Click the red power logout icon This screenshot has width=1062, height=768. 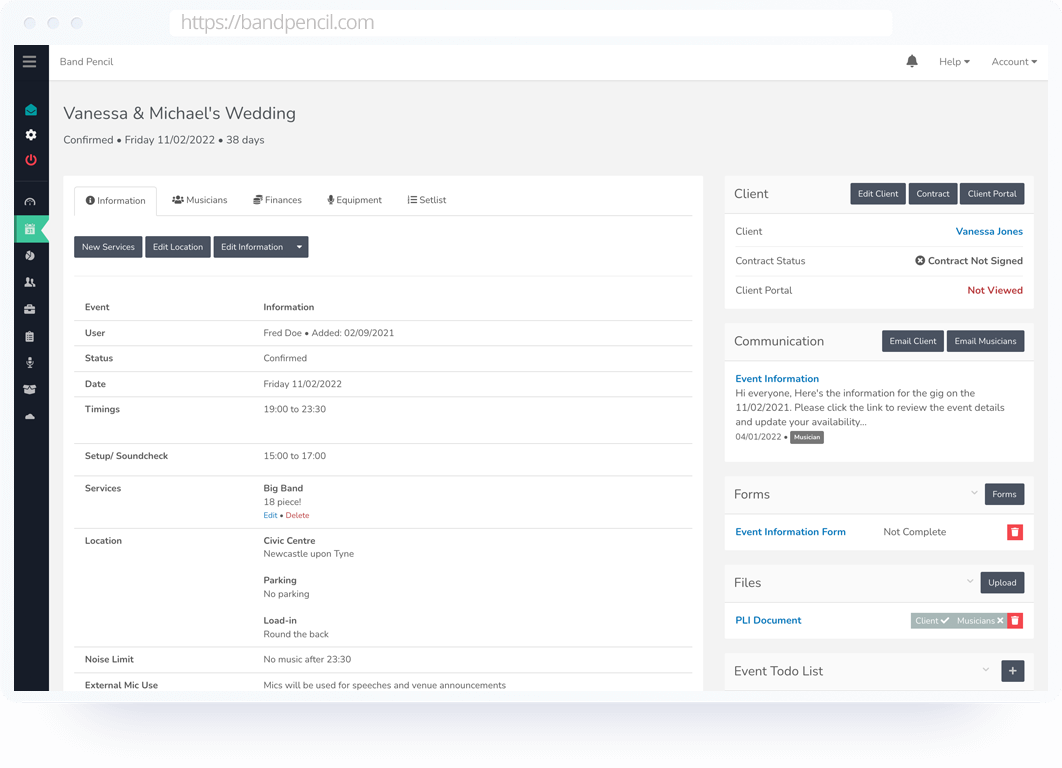tap(30, 160)
